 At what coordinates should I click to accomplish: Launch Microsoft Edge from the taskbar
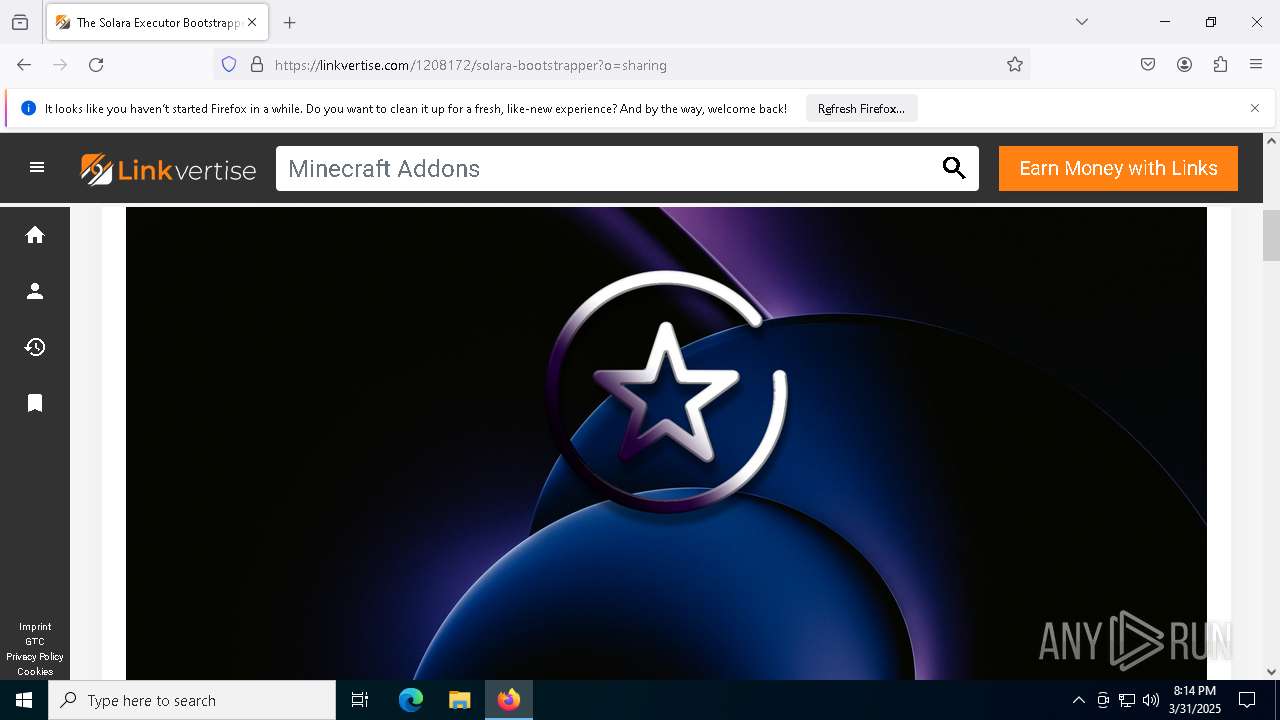(x=411, y=700)
